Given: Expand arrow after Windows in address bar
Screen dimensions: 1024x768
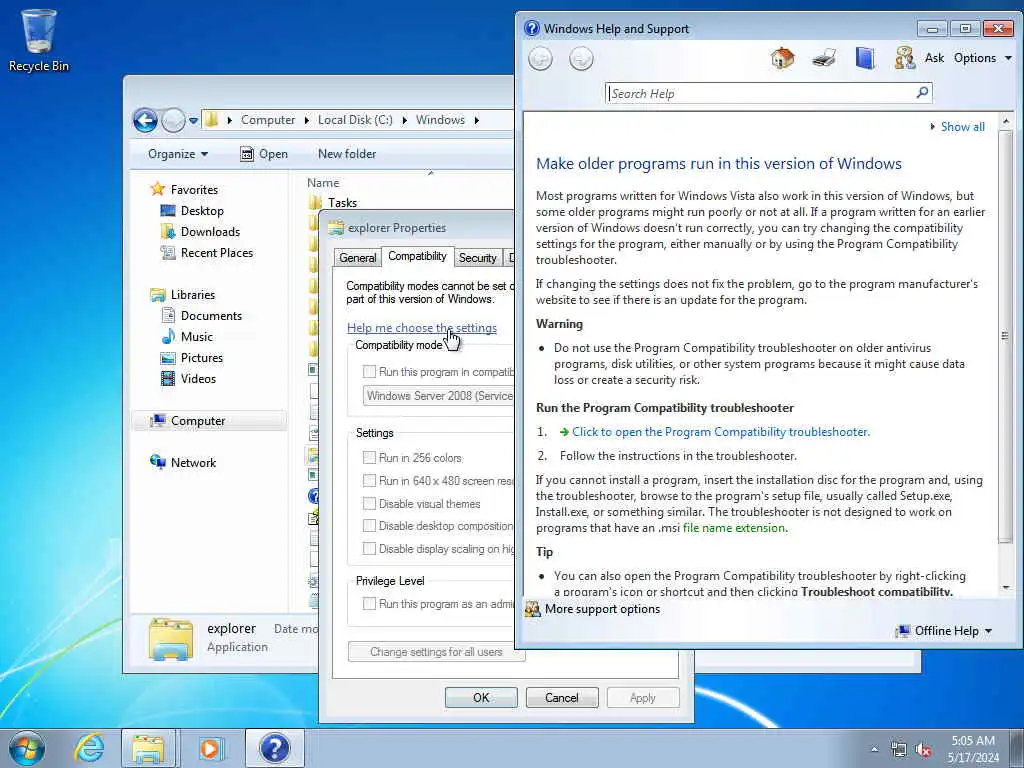Looking at the screenshot, I should 477,120.
